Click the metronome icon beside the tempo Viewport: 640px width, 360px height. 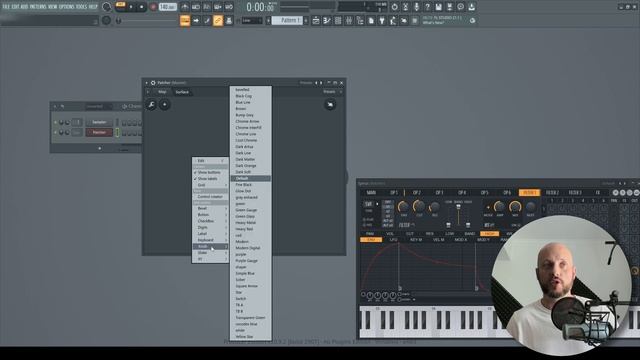[185, 7]
